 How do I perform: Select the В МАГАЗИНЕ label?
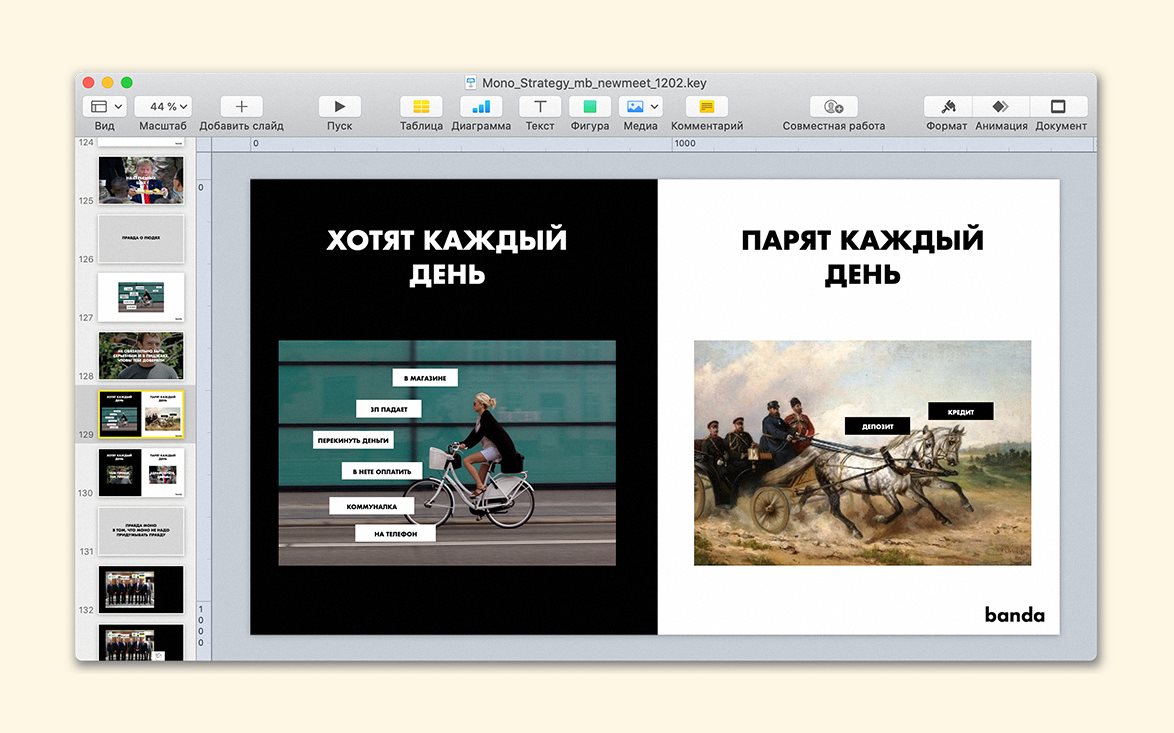425,378
